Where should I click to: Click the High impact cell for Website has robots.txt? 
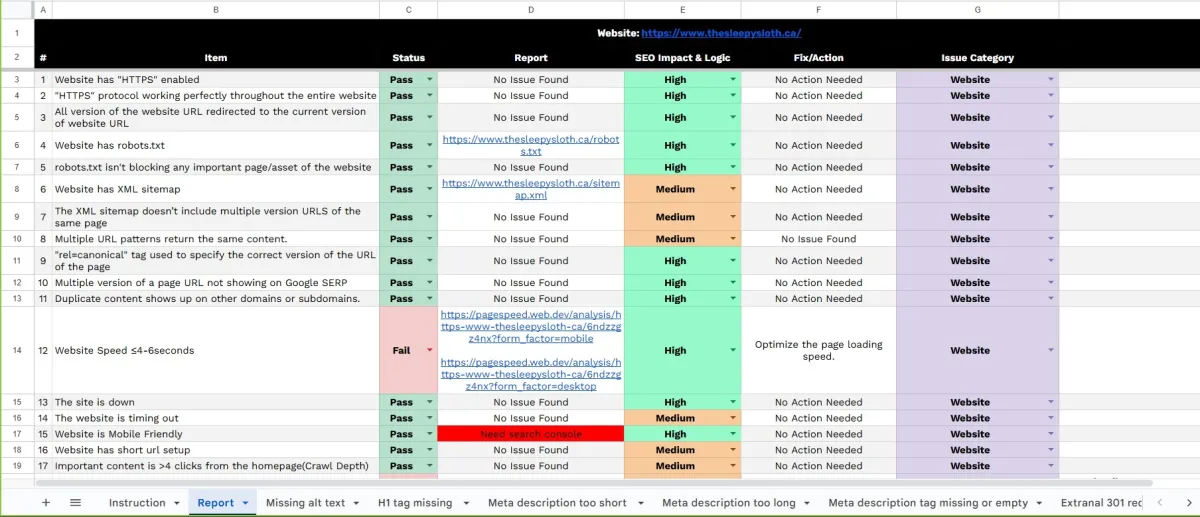click(x=682, y=145)
